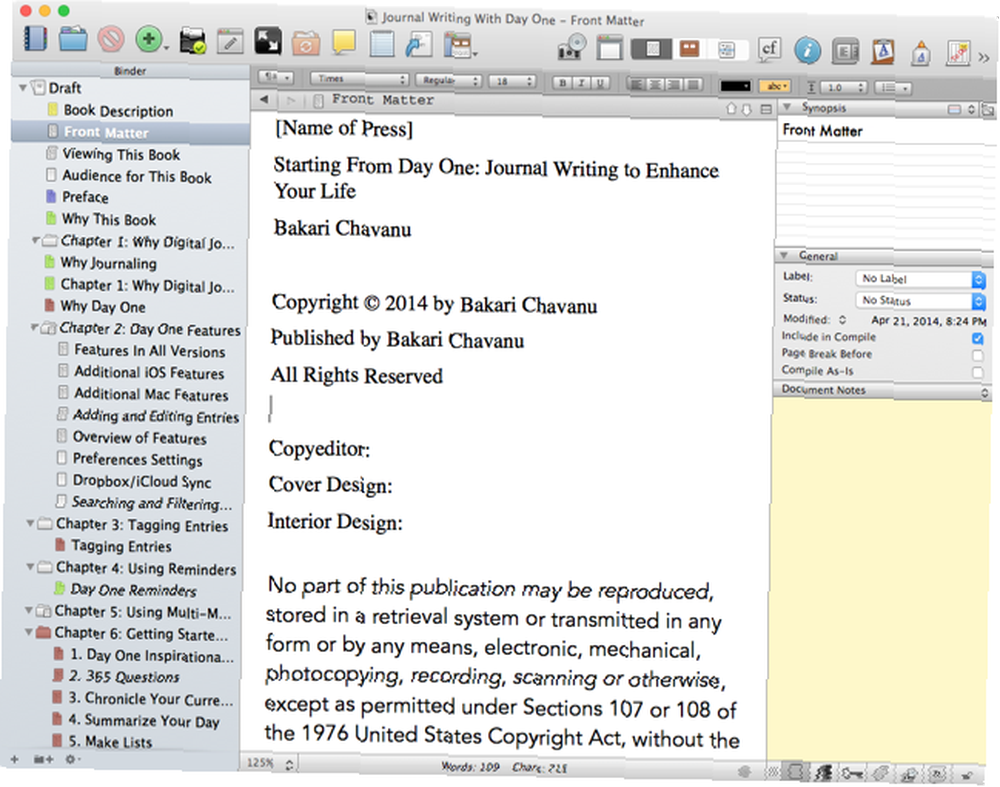The width and height of the screenshot is (1000, 787).
Task: Click the Edit Scrivenings pencil icon
Action: point(230,41)
